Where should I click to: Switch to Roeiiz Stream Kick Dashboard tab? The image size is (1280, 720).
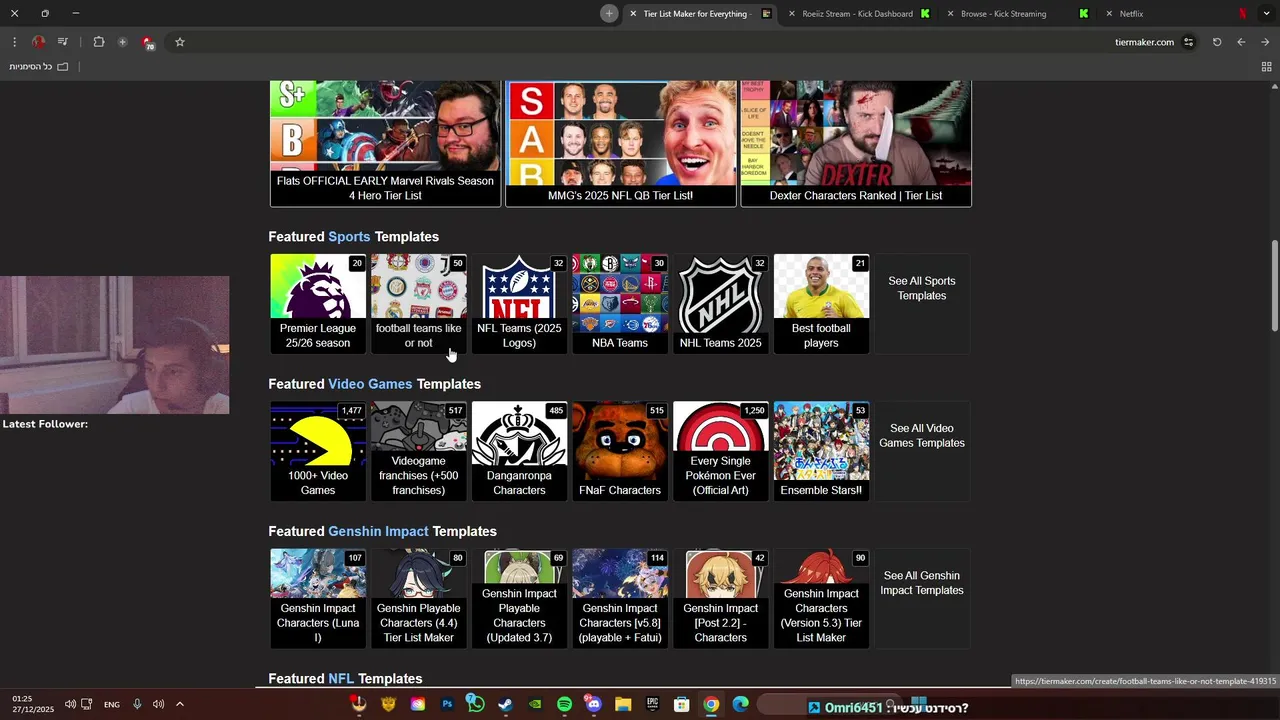coord(858,14)
